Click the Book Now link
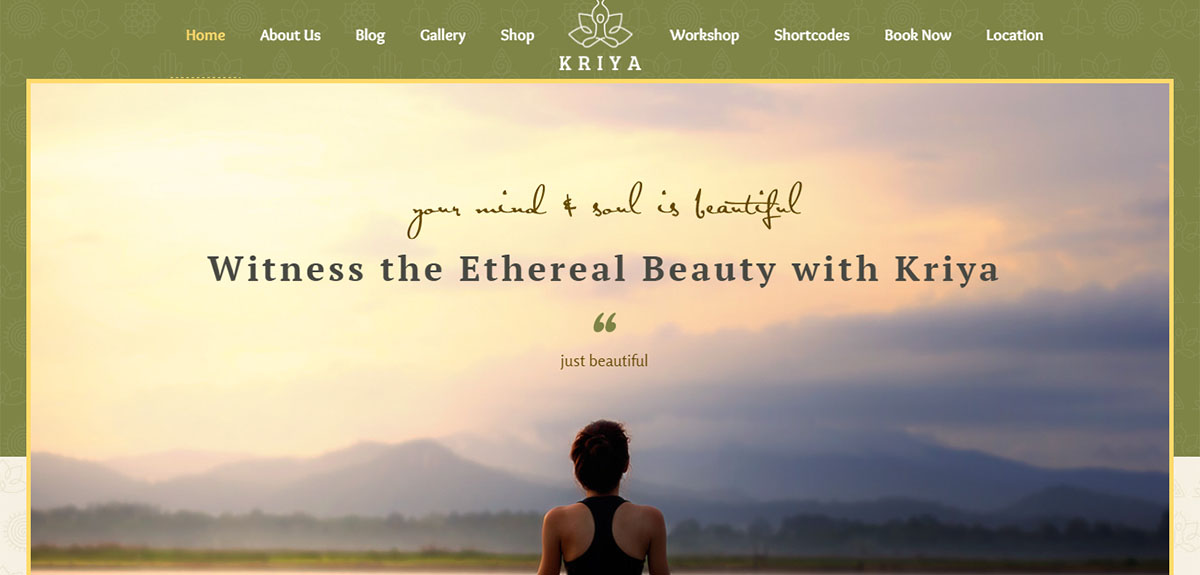 coord(917,35)
